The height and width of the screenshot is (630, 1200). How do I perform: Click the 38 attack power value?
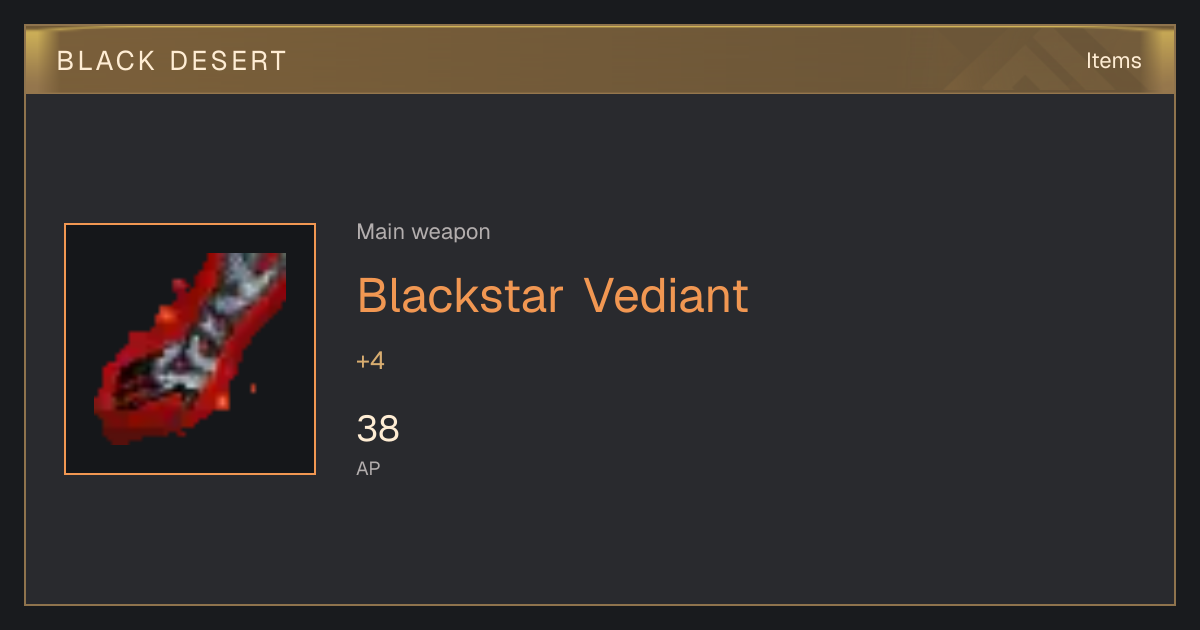(x=378, y=429)
